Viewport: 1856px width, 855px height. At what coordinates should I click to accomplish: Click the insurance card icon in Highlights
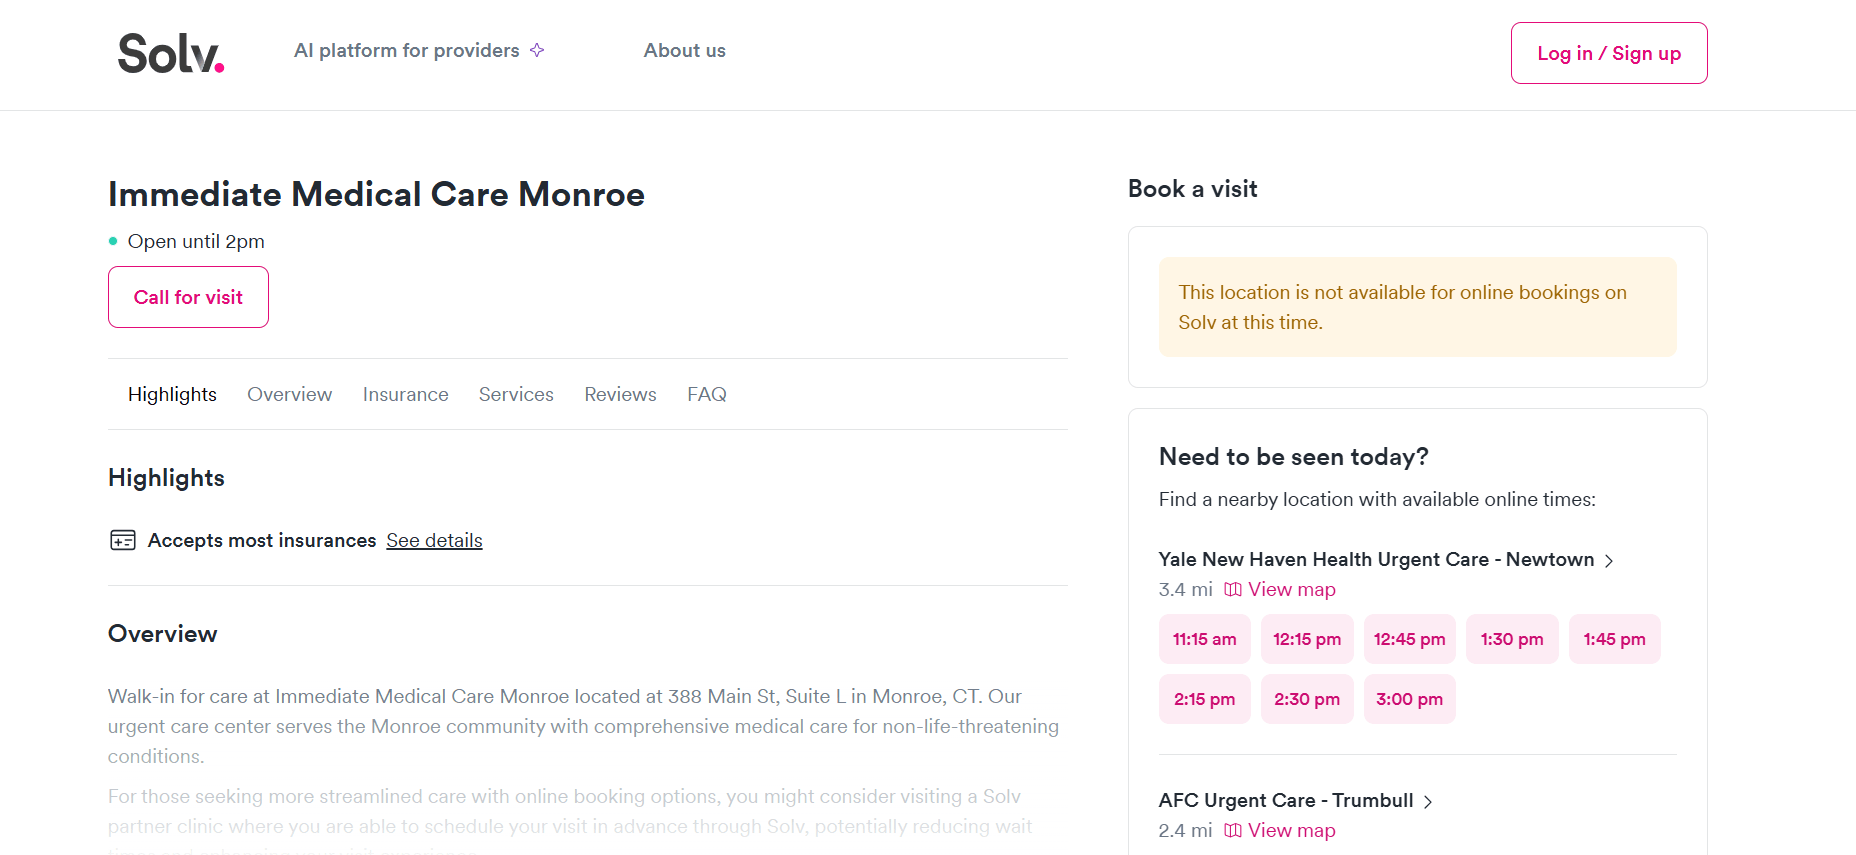point(123,540)
